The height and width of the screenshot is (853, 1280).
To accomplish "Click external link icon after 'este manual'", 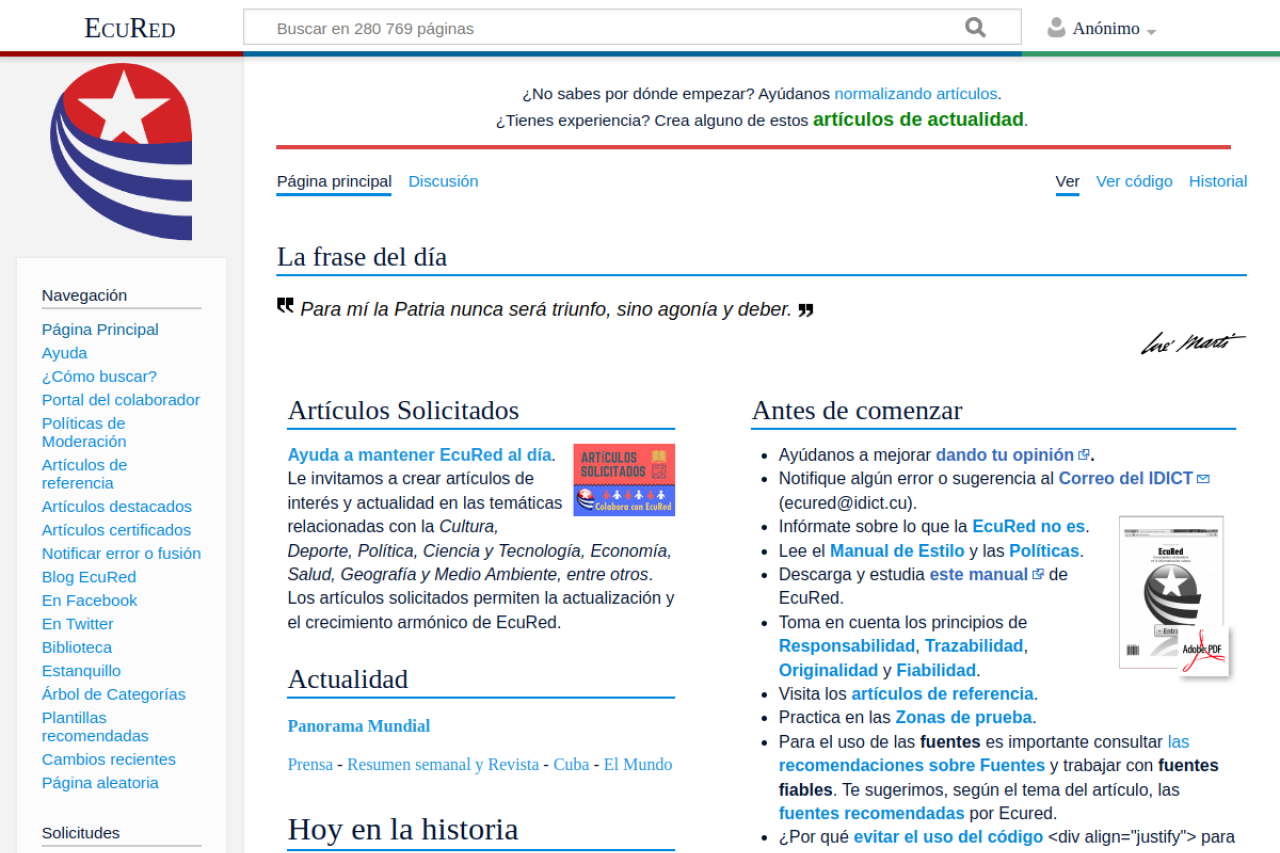I will point(1038,575).
